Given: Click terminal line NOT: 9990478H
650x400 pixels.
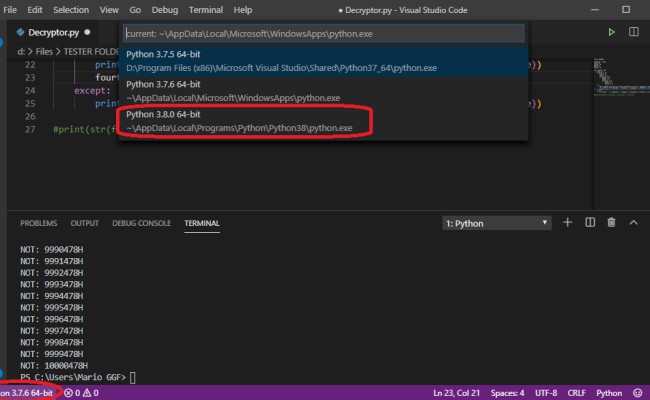Looking at the screenshot, I should click(52, 250).
